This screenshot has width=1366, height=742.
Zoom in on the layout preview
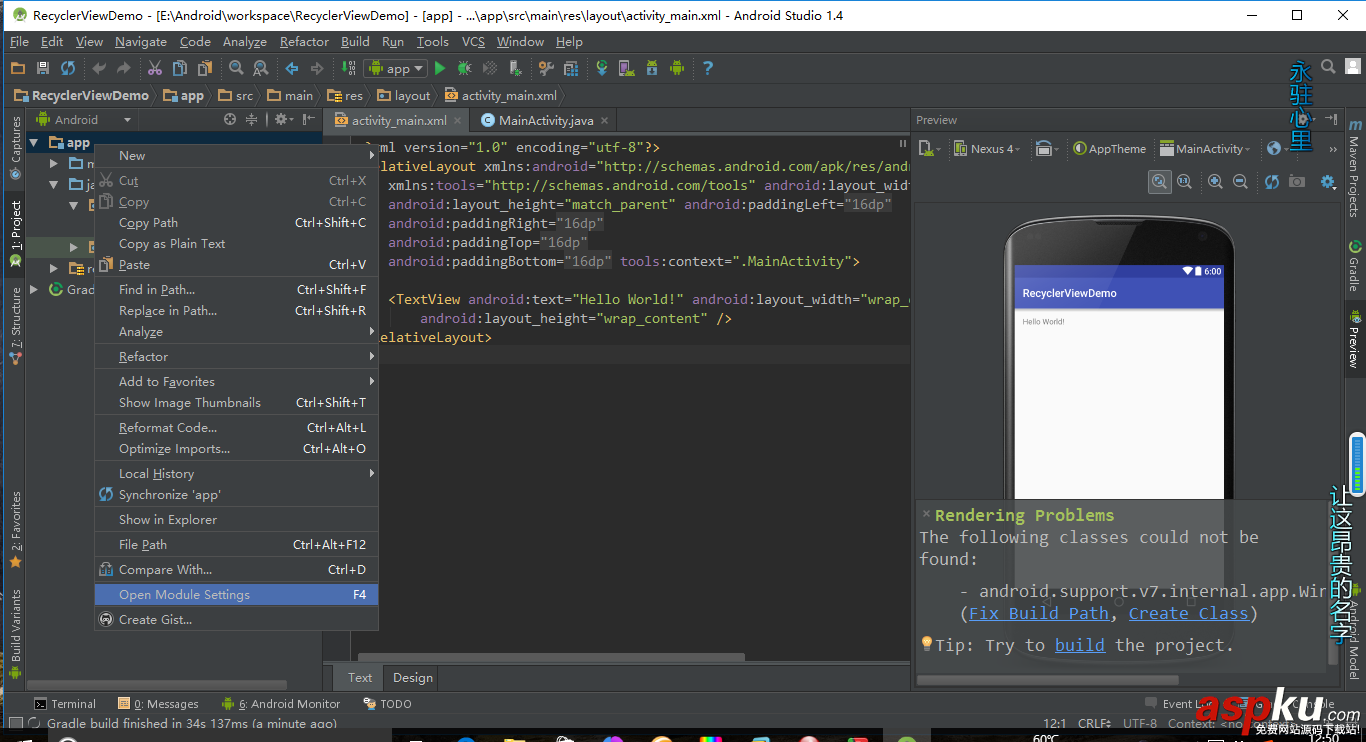[x=1215, y=182]
